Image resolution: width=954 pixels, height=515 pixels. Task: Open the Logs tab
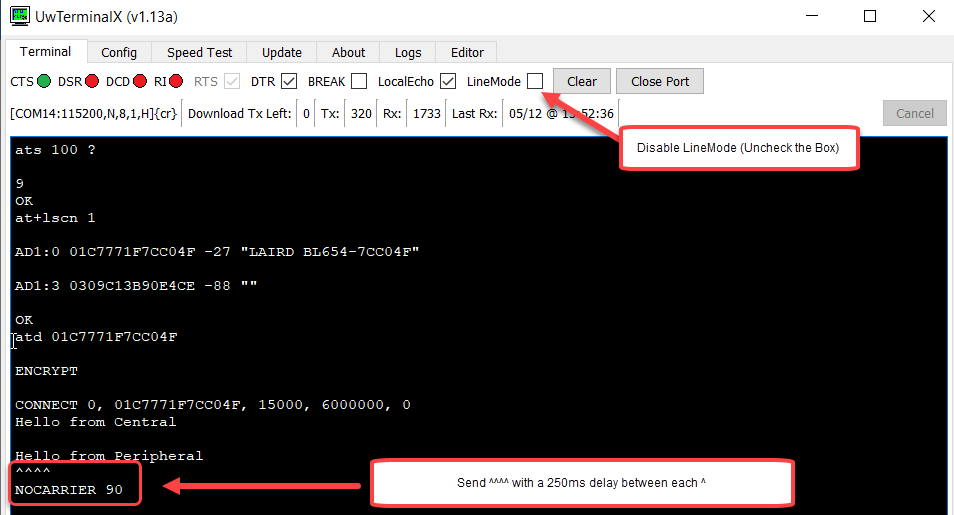[408, 53]
